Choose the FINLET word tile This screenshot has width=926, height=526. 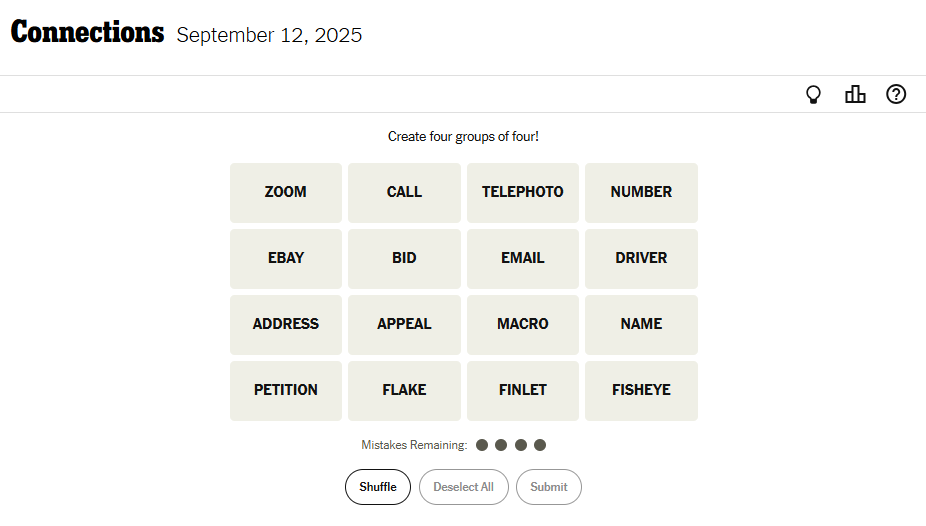pos(522,390)
